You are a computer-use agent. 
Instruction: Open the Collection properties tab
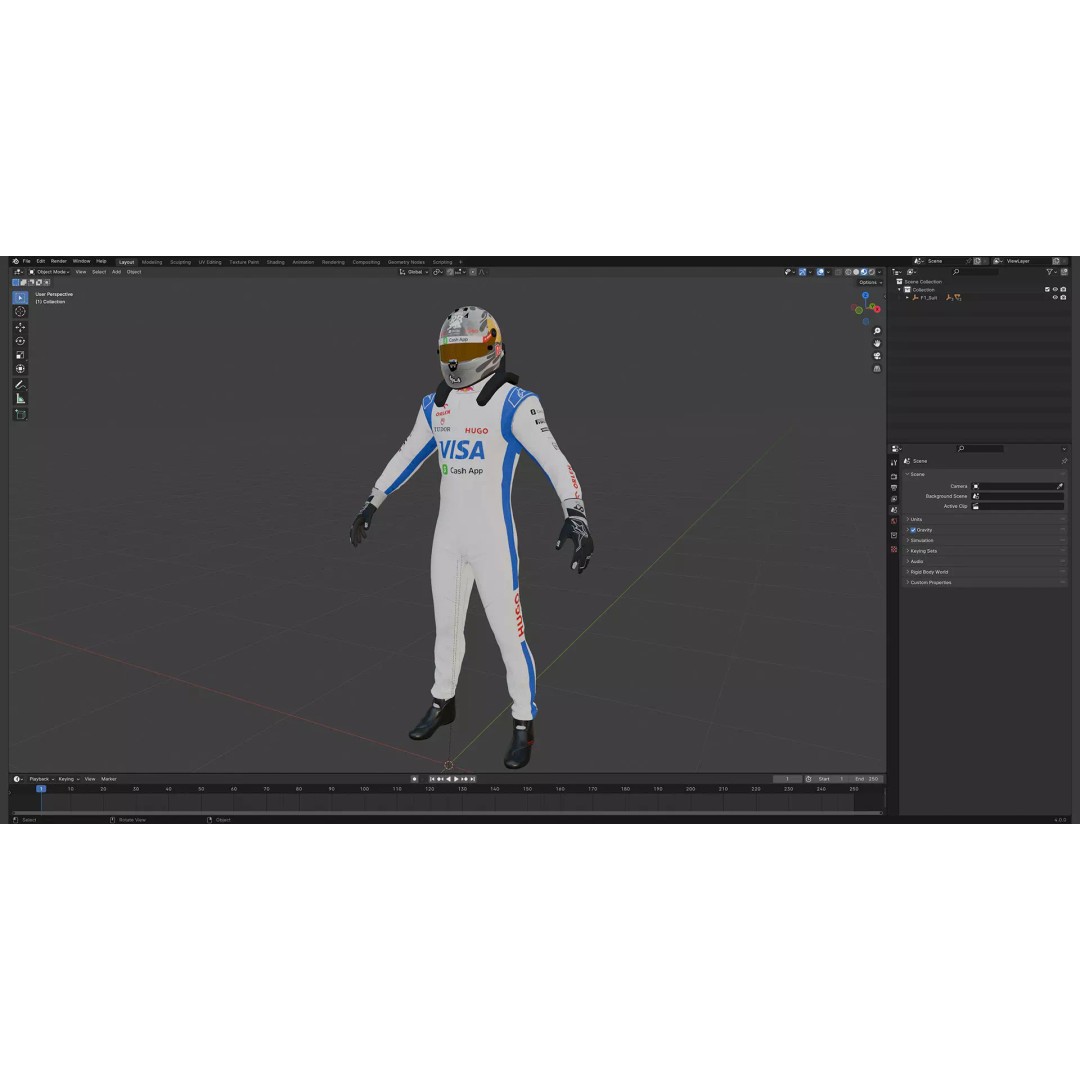coord(894,535)
